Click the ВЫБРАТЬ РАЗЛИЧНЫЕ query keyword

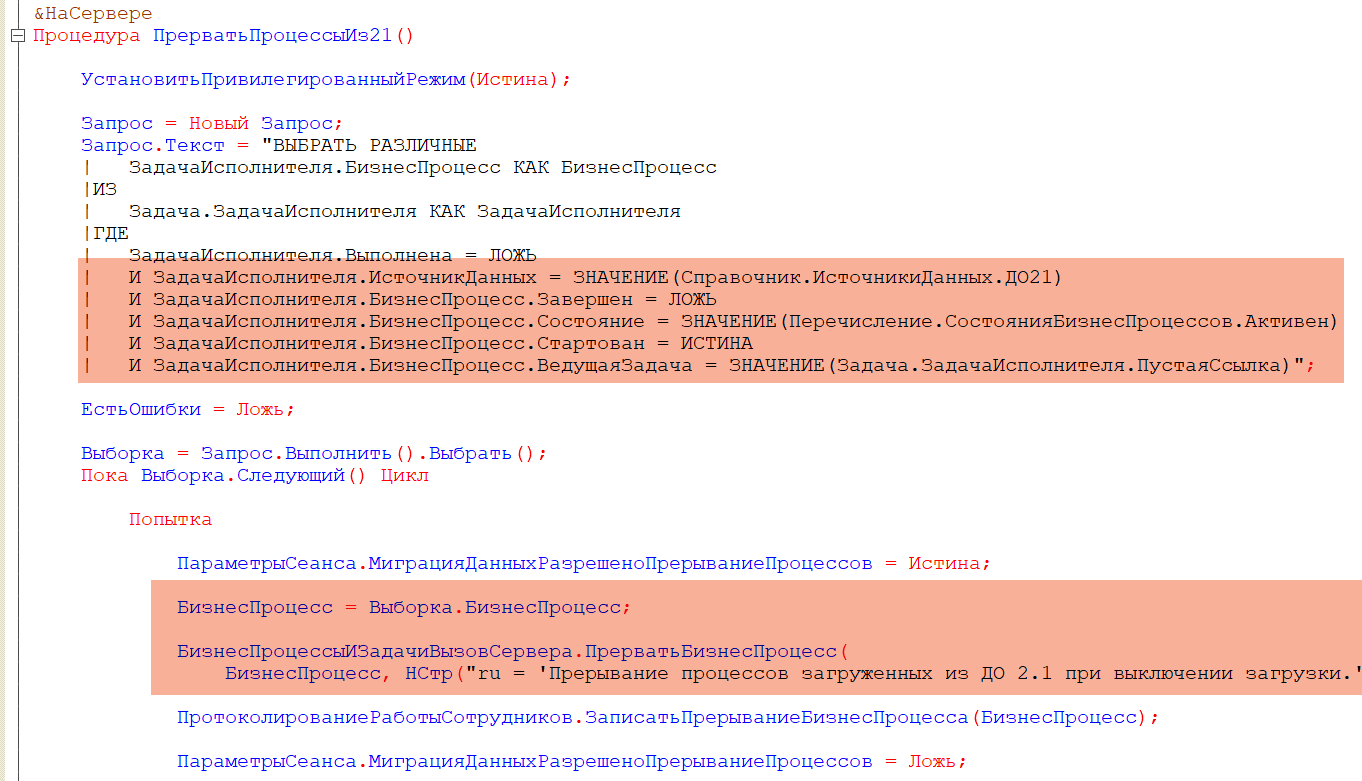coord(375,146)
